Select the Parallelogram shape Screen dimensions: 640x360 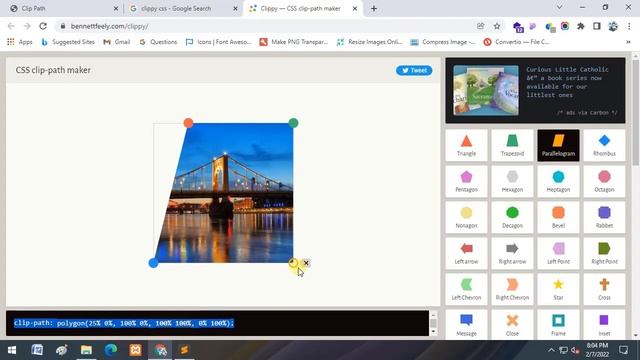pos(558,145)
